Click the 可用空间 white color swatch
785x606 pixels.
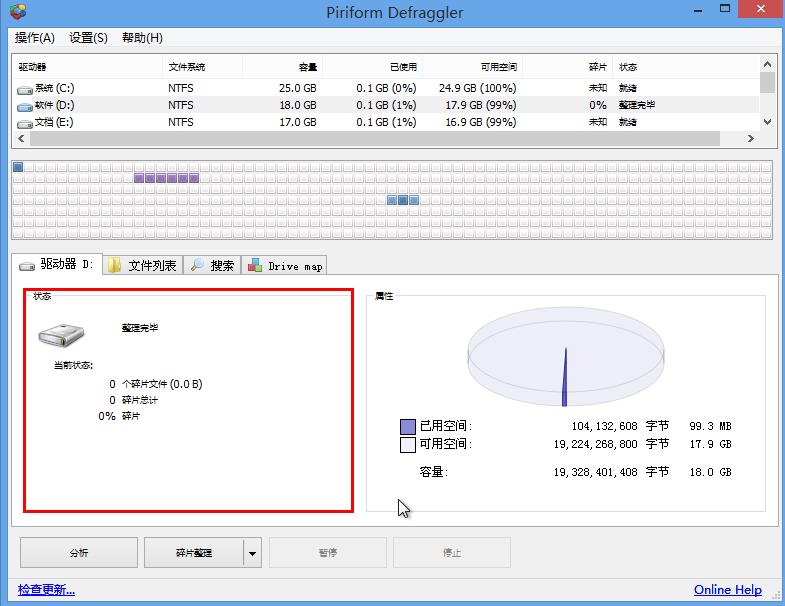click(408, 445)
